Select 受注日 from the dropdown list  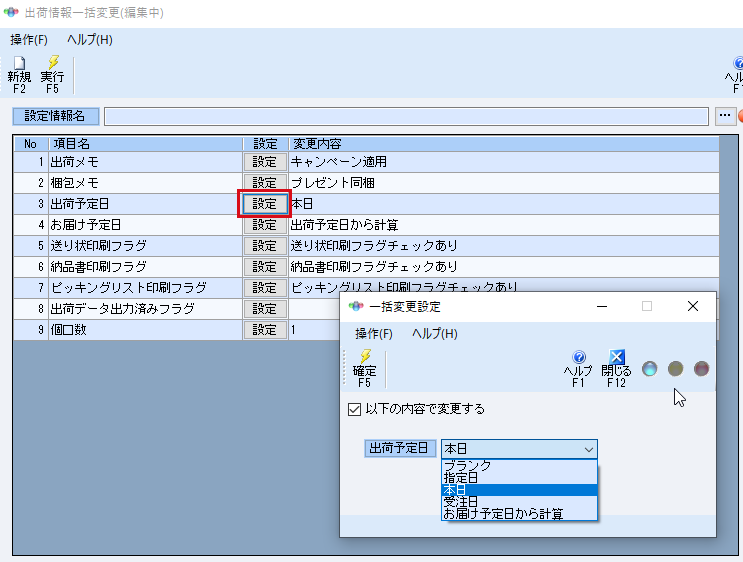click(x=519, y=502)
